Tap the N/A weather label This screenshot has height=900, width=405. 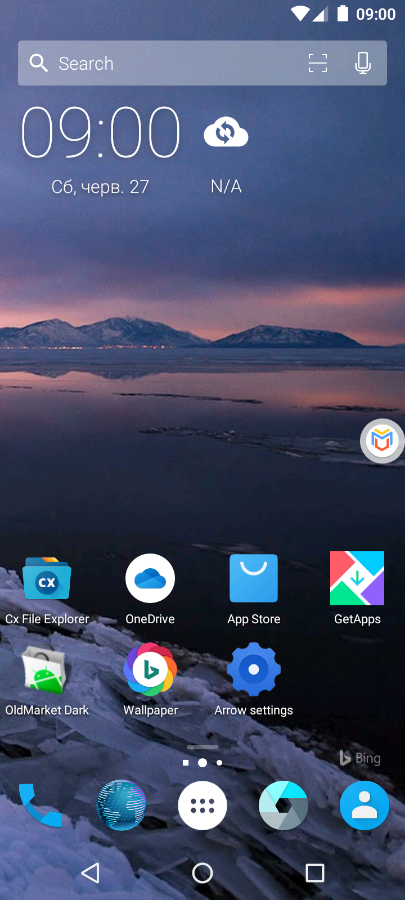(x=226, y=187)
